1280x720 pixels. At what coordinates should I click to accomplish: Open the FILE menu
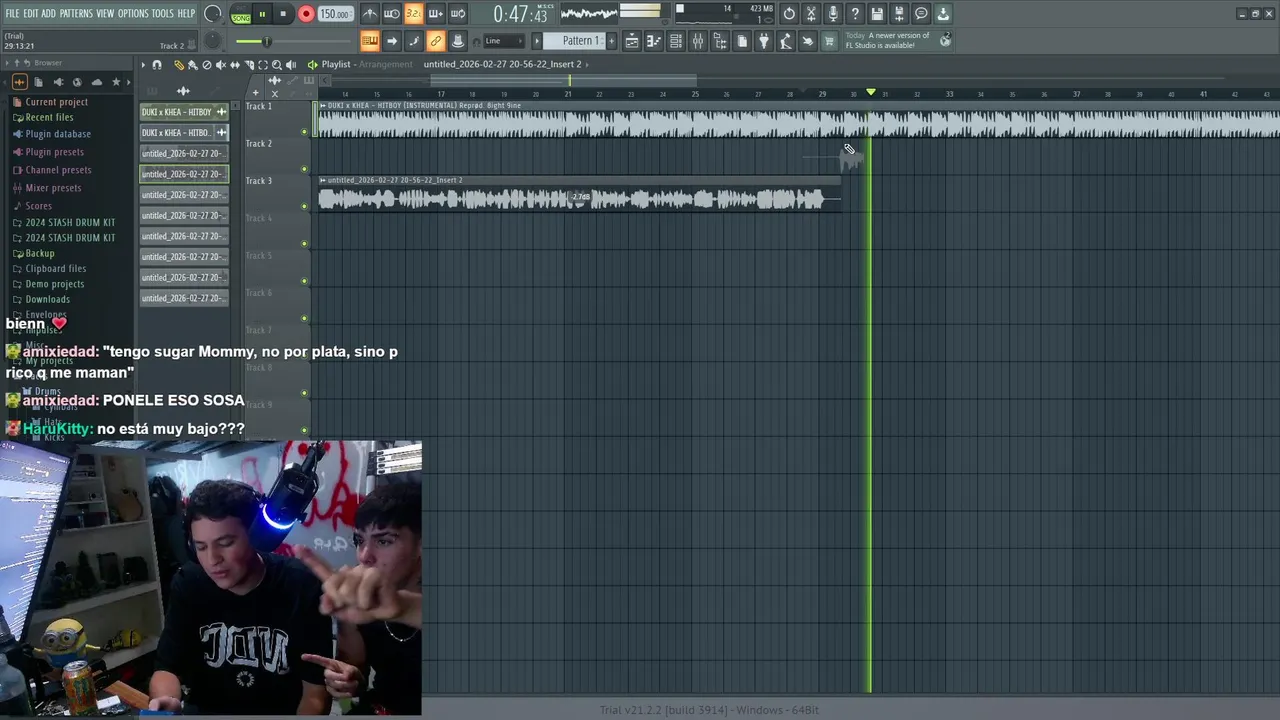click(12, 14)
